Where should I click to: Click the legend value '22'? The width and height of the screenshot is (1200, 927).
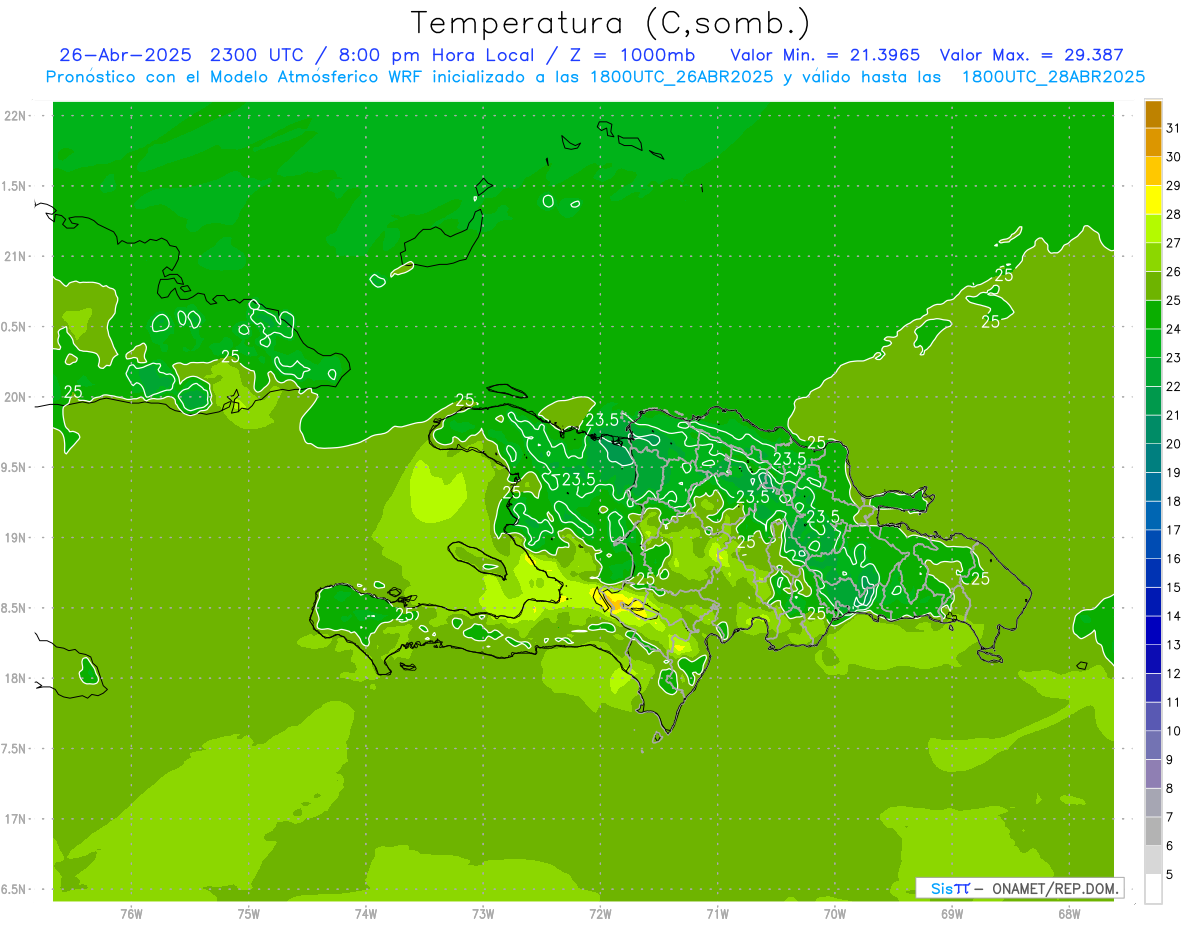point(1173,387)
